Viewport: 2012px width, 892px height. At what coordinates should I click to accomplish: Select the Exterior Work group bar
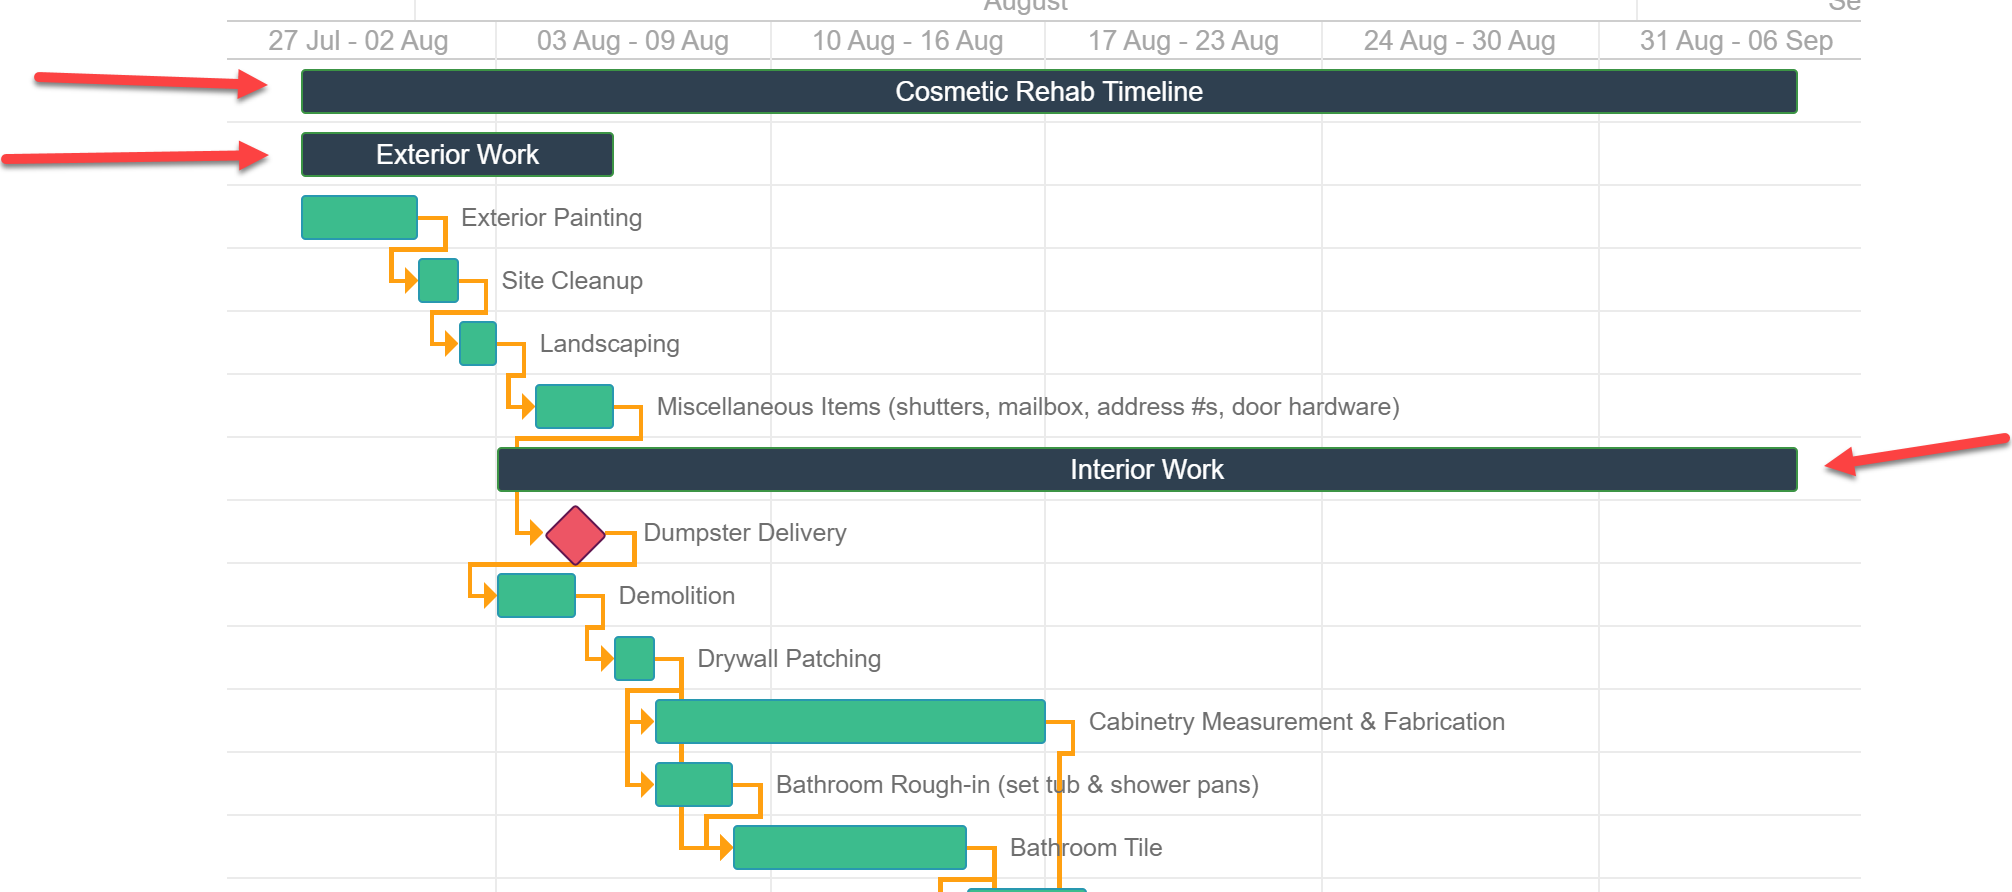(x=457, y=155)
